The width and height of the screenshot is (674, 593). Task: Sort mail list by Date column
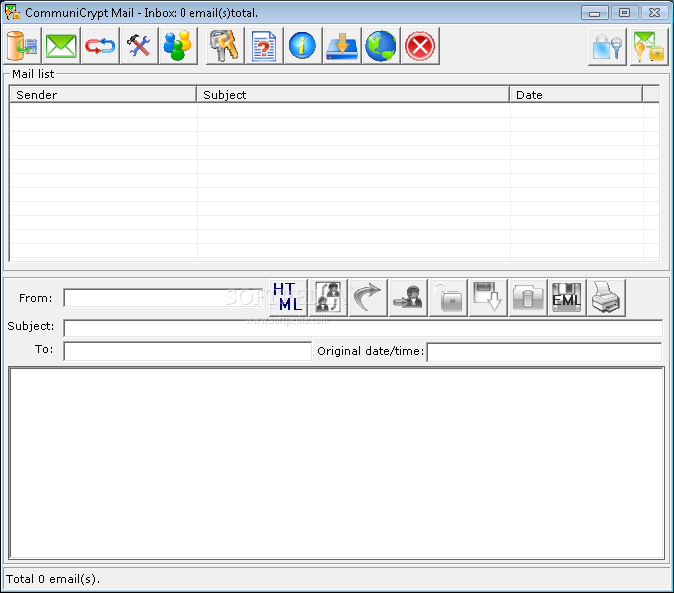point(576,95)
